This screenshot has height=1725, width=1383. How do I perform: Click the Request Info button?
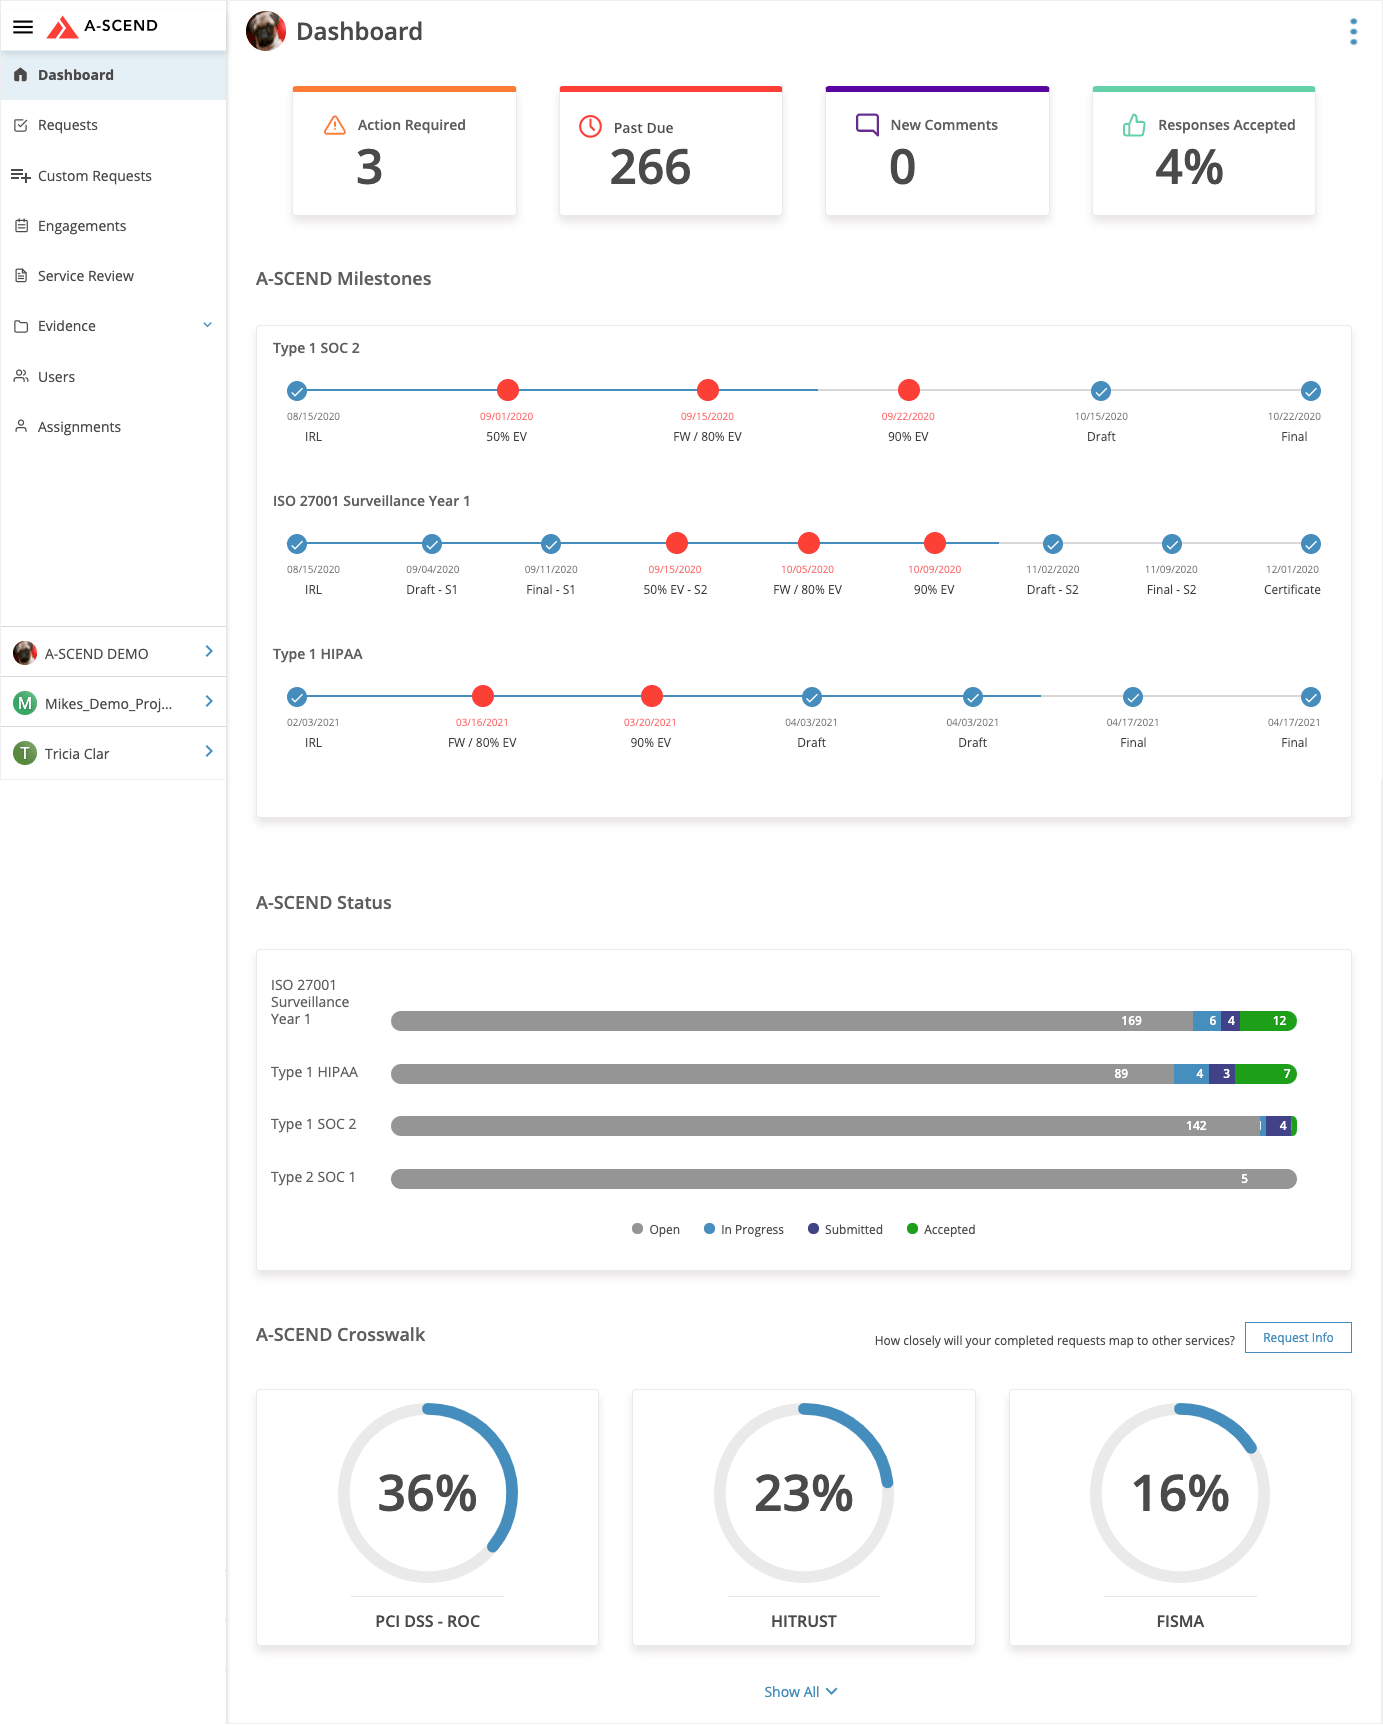tap(1297, 1338)
